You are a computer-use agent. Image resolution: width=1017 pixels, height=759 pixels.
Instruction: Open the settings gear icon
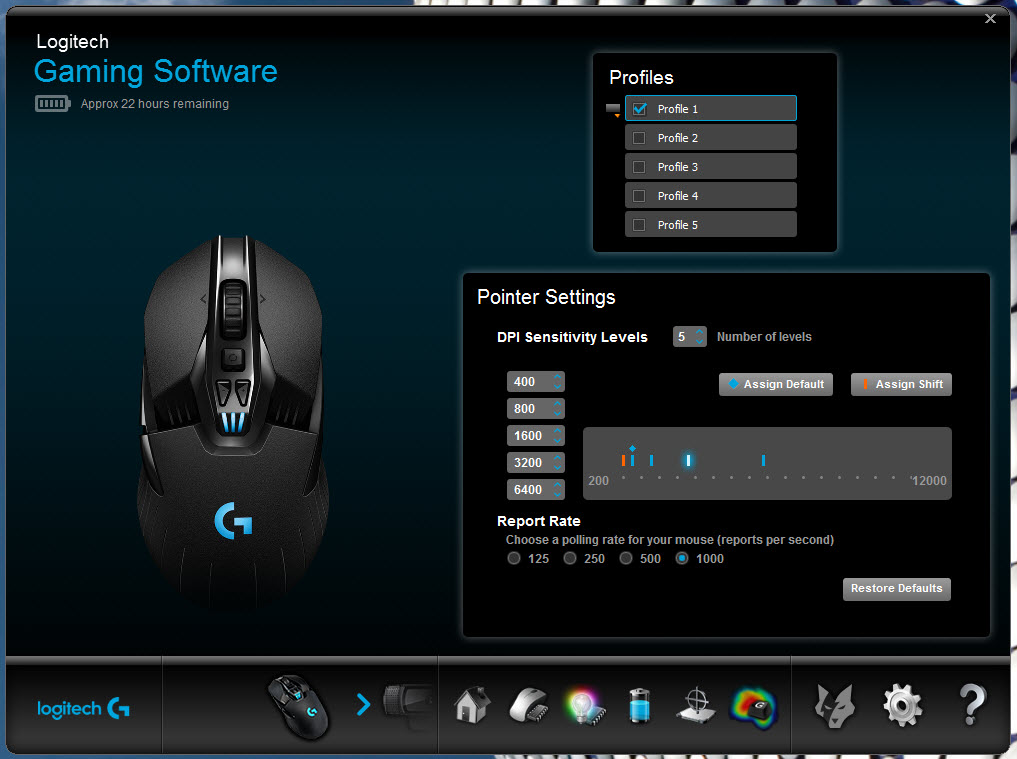coord(902,705)
